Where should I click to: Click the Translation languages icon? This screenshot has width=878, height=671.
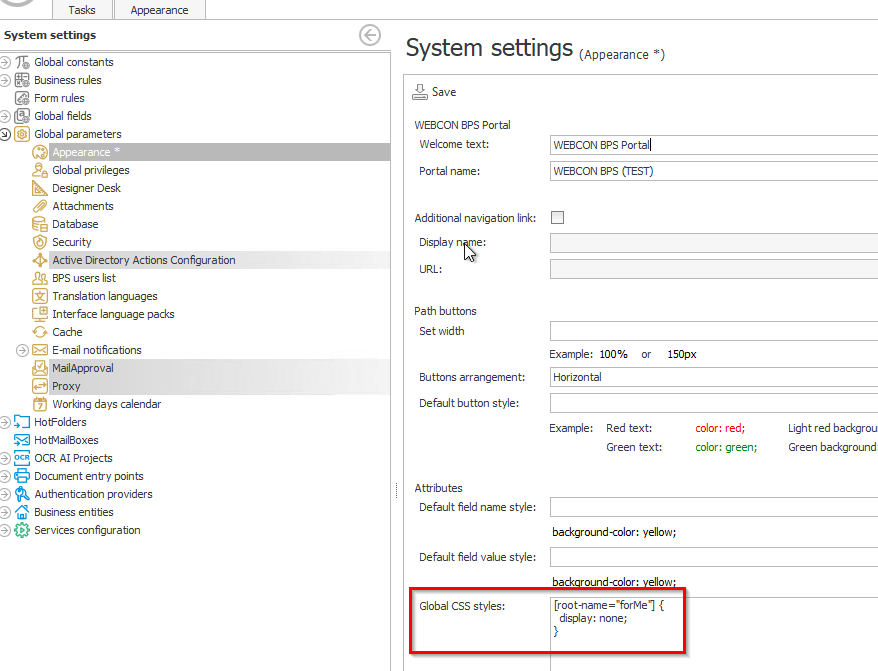click(40, 296)
